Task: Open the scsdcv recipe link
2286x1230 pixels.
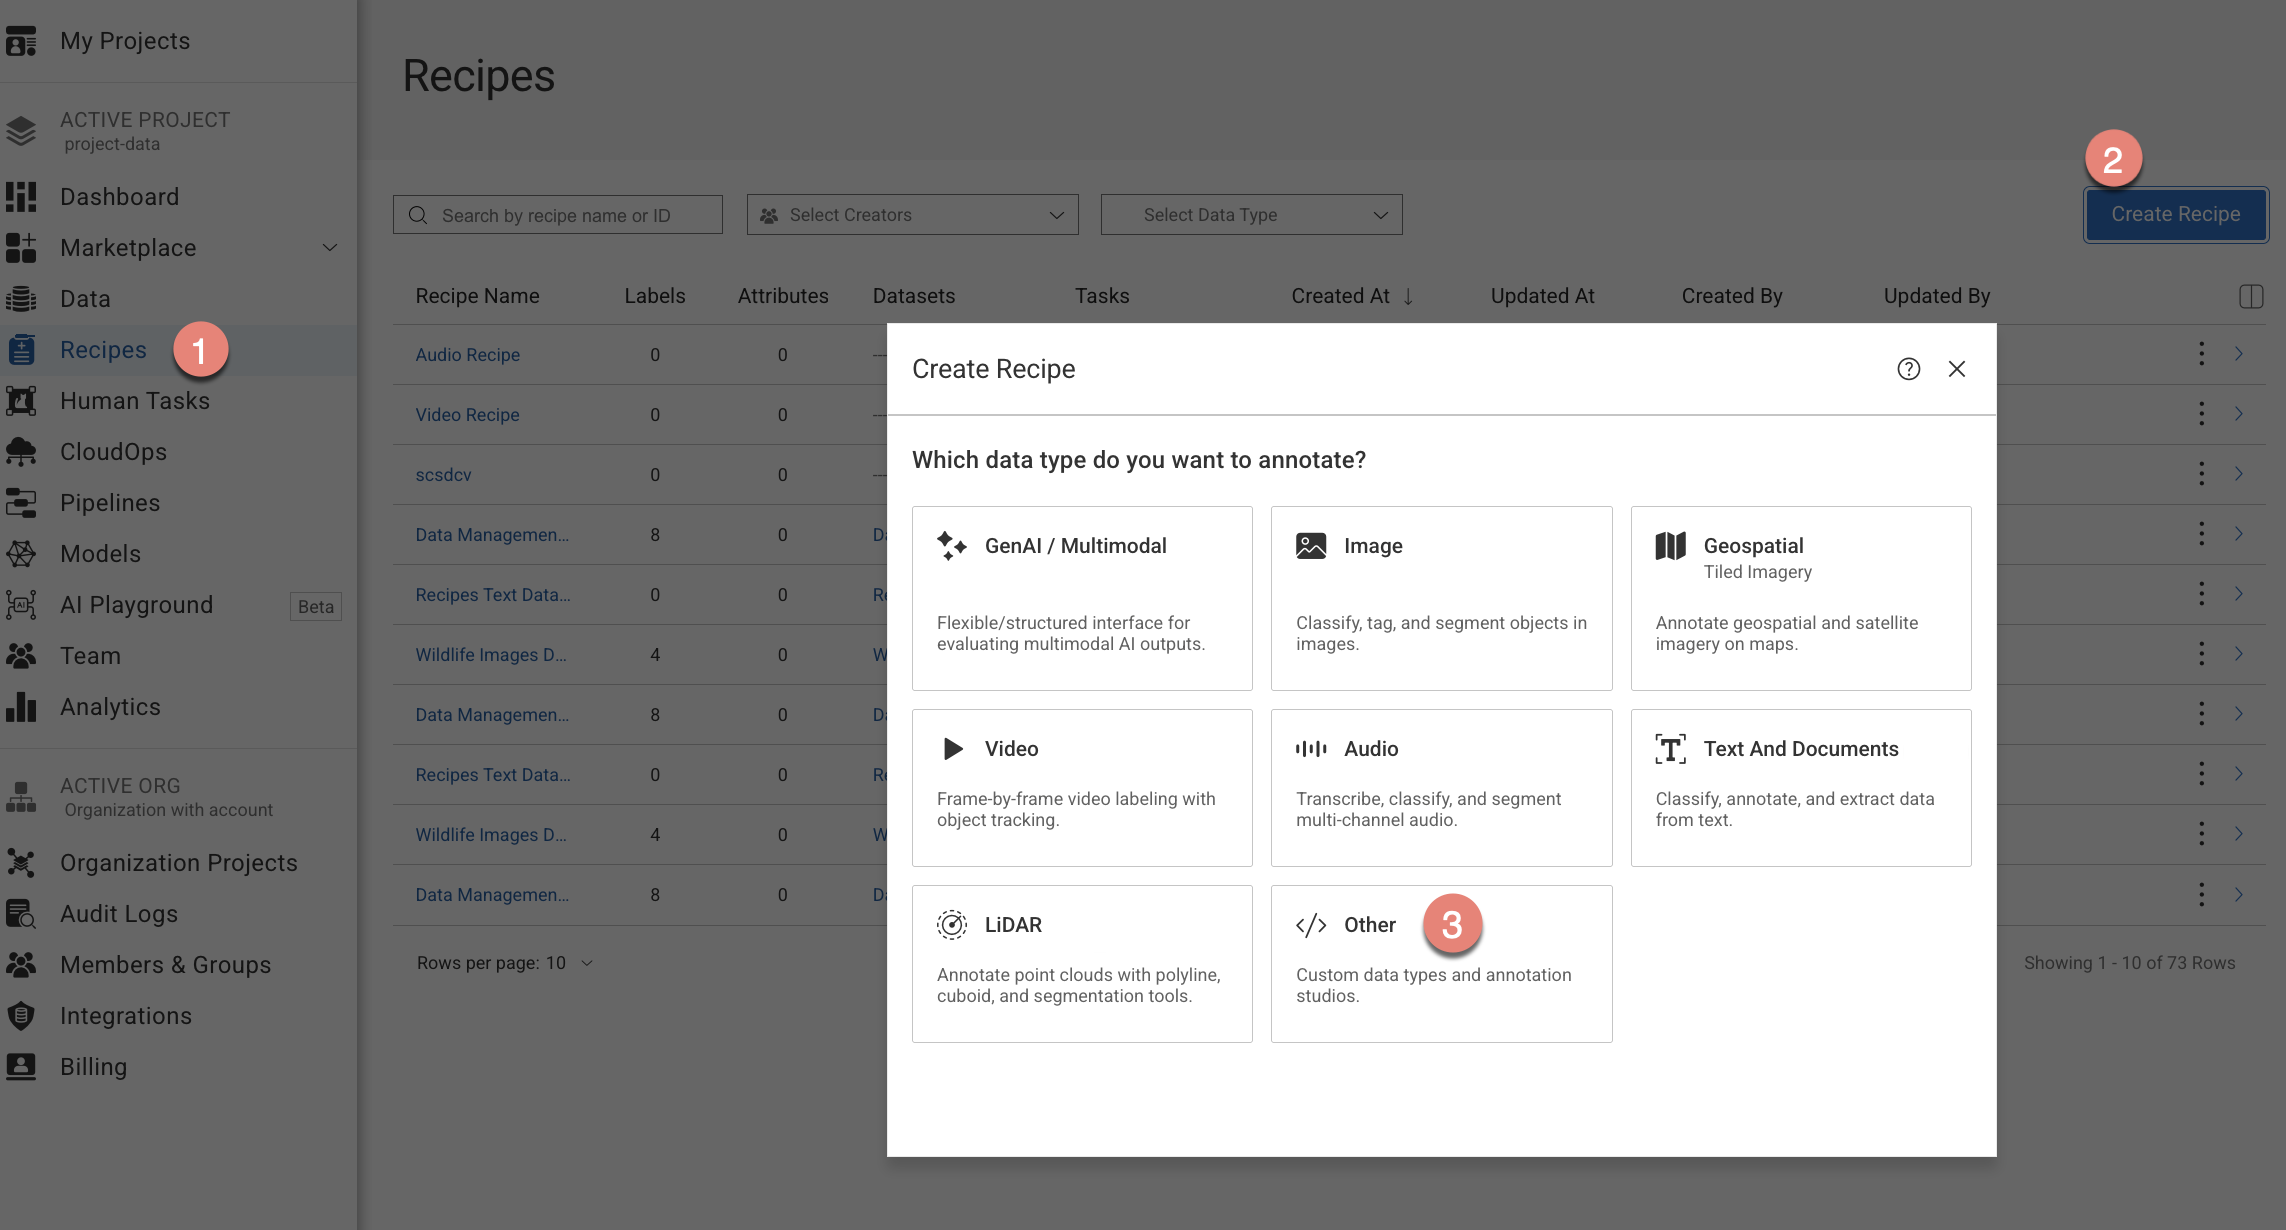Action: [443, 475]
